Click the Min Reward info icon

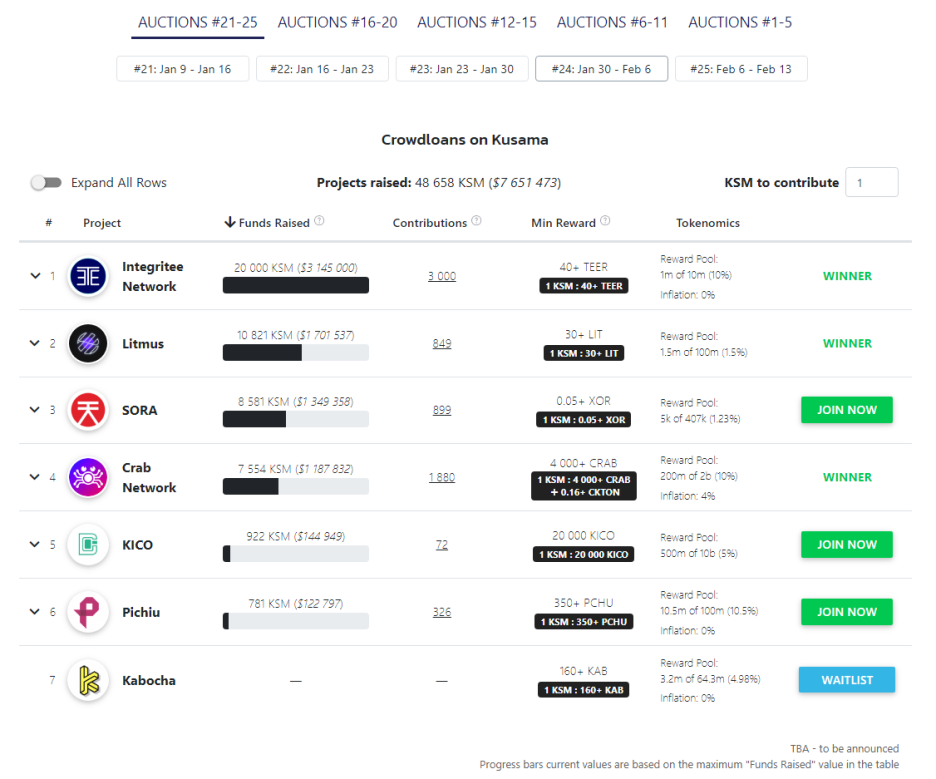tap(605, 221)
